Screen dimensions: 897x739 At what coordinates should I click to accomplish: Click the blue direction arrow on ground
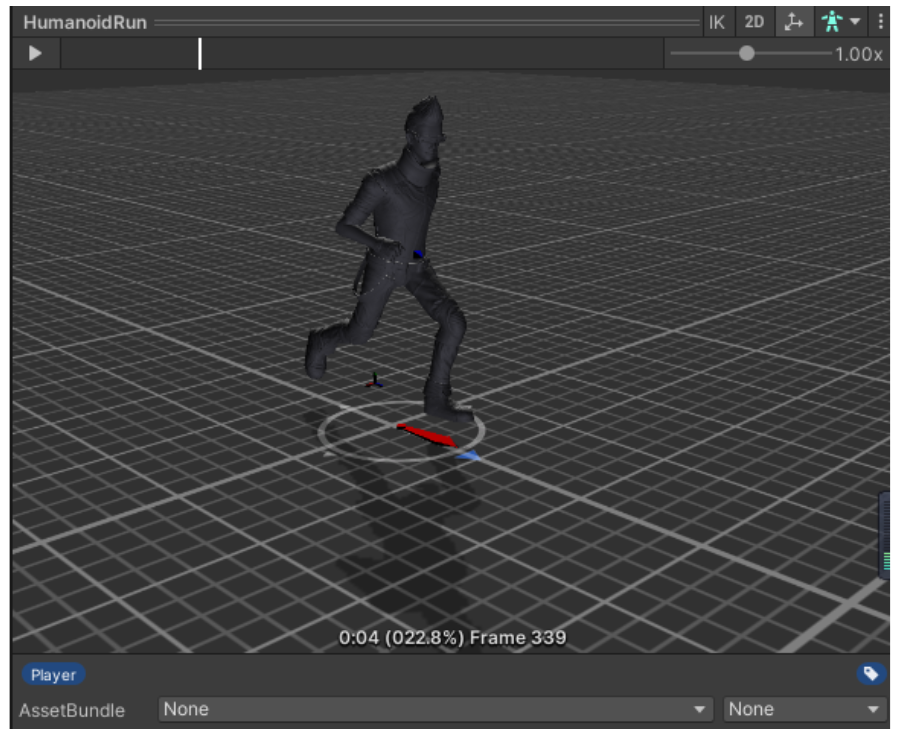click(x=469, y=455)
